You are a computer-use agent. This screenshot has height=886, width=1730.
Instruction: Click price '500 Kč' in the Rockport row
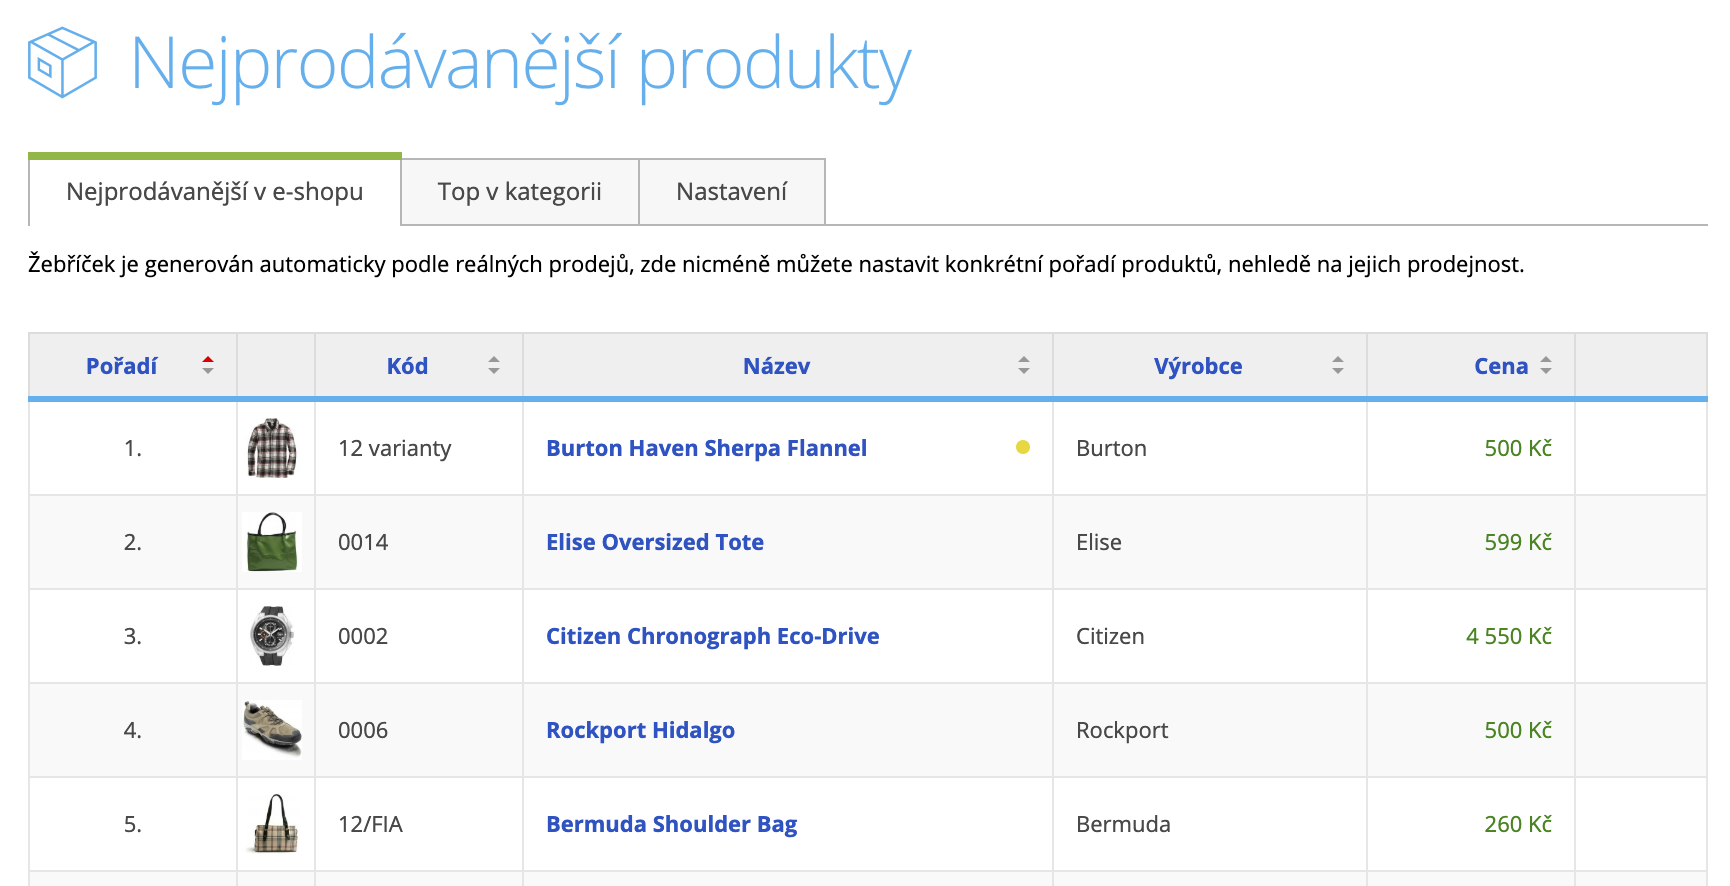pos(1518,730)
